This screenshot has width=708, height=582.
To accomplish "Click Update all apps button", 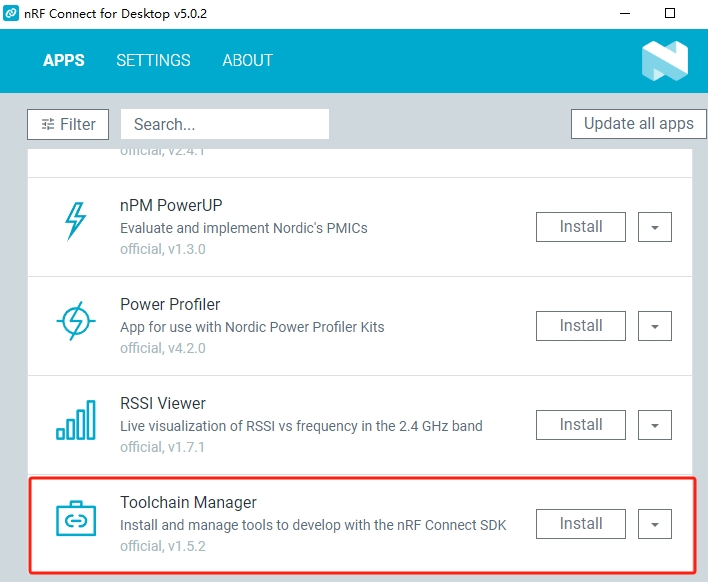I will pos(638,124).
